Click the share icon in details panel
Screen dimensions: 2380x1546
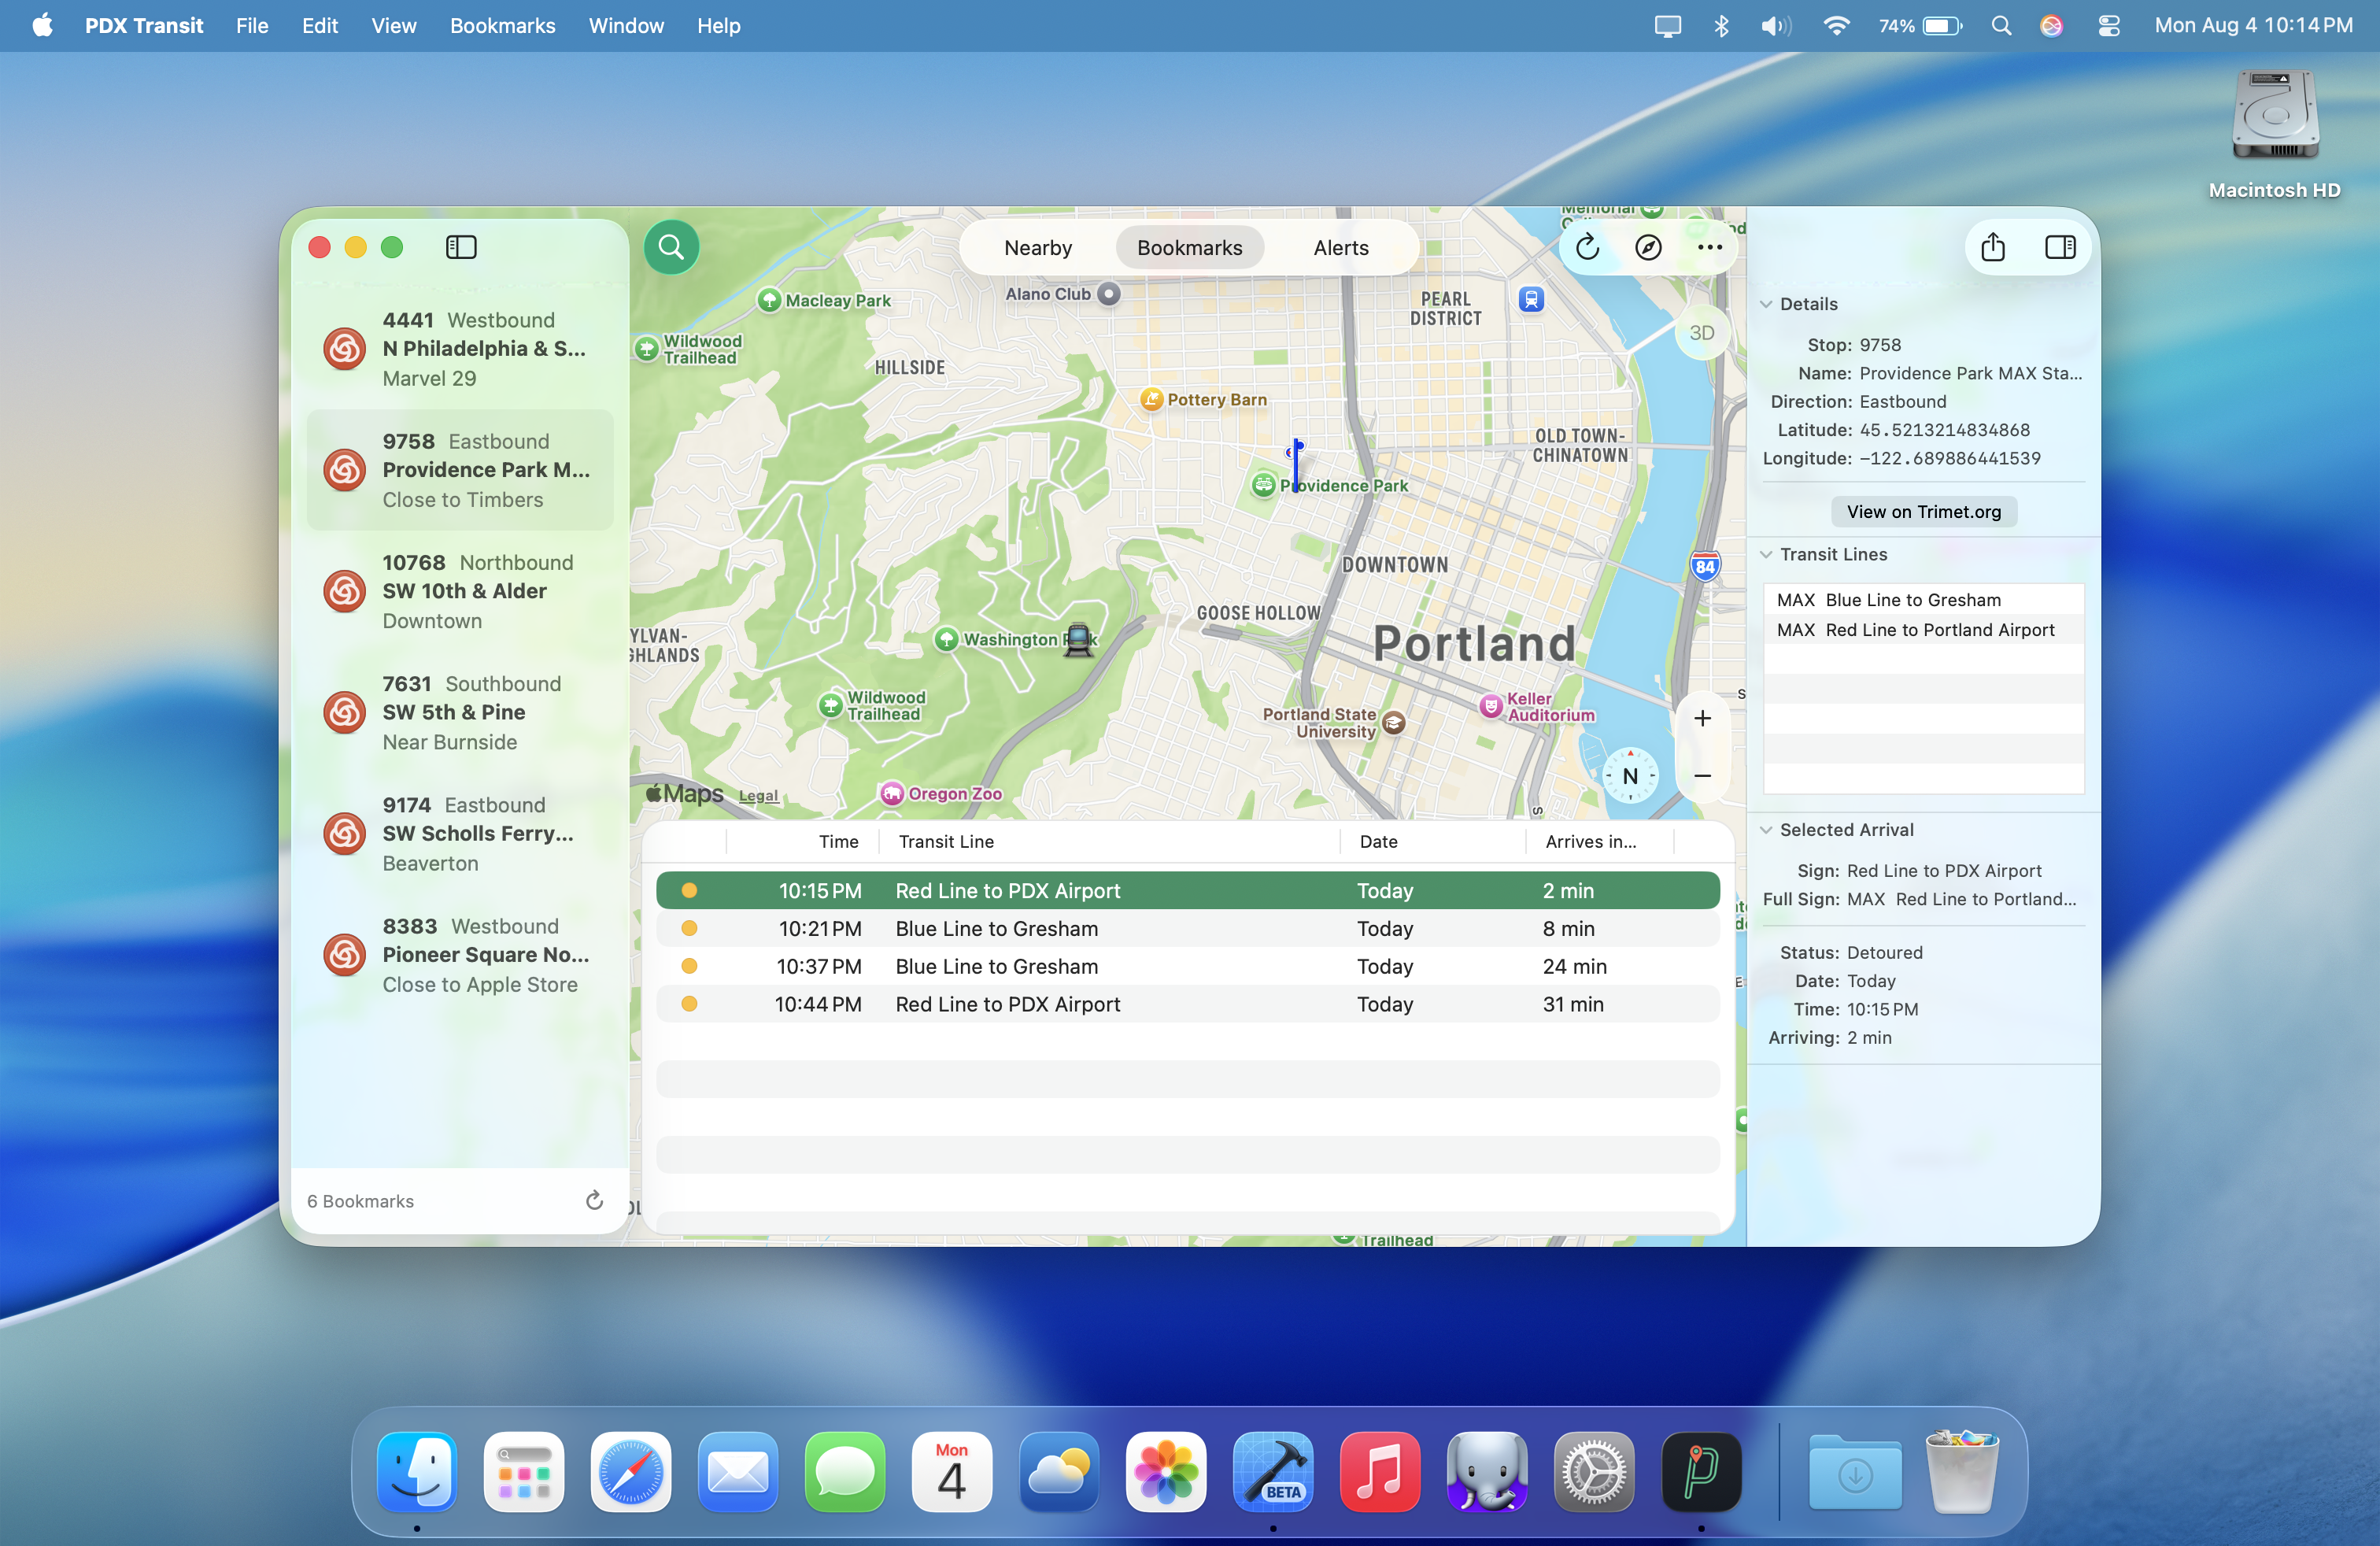tap(1992, 247)
